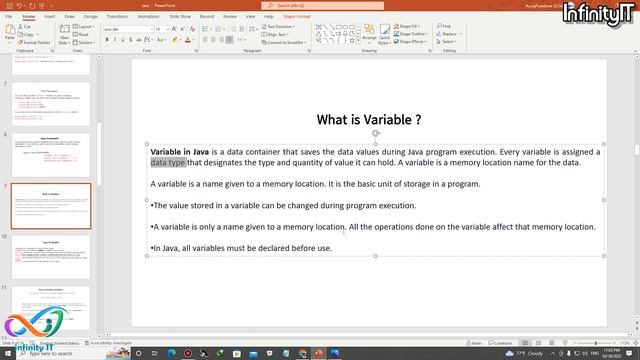Justify the paragraph text

pyautogui.click(x=229, y=40)
